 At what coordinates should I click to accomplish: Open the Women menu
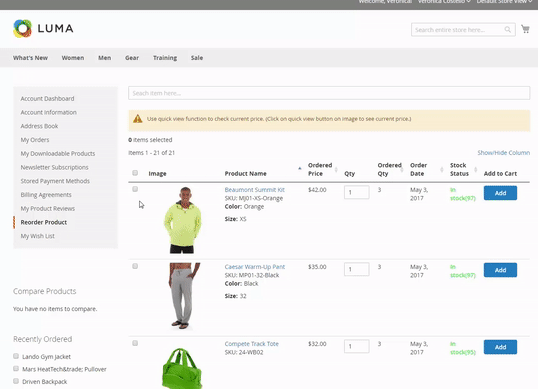tap(73, 58)
